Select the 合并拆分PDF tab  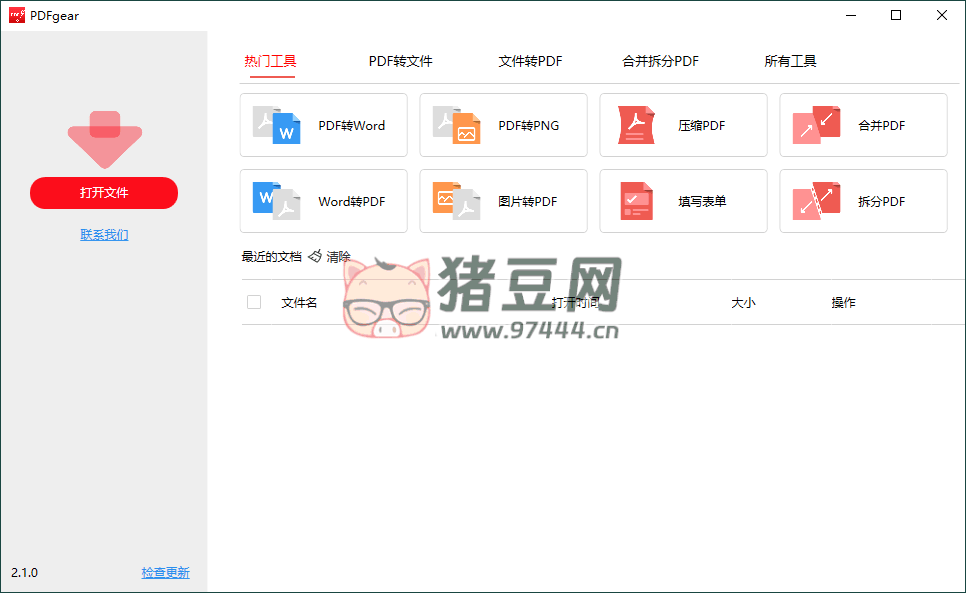pyautogui.click(x=660, y=61)
